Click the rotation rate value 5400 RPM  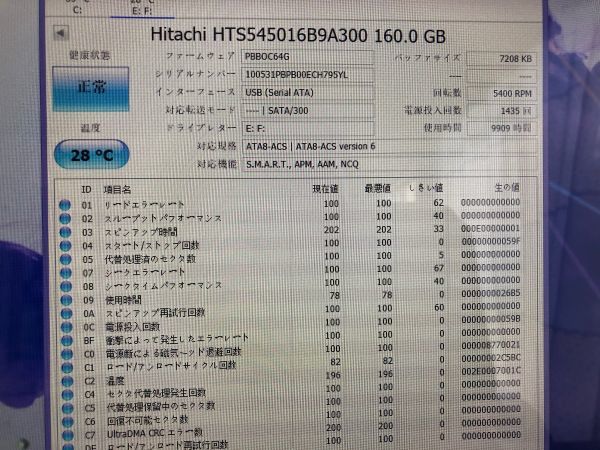click(501, 93)
